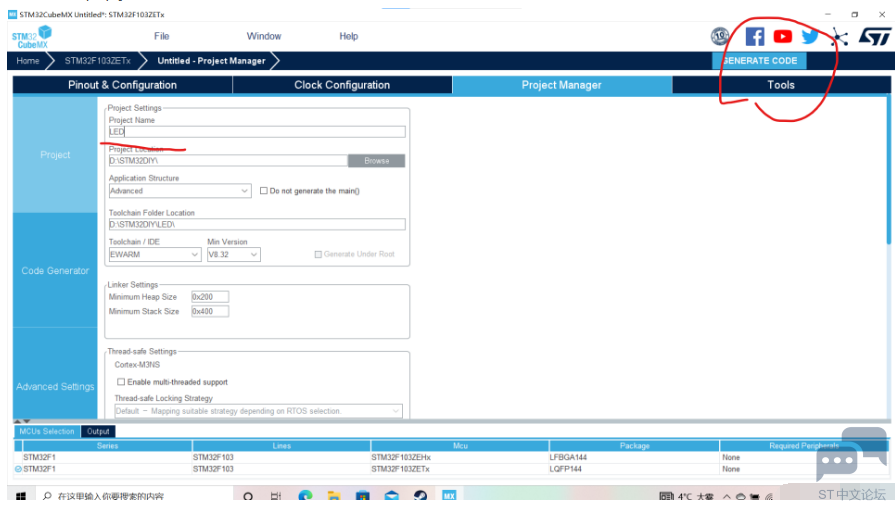Click Untitled - Project Manager breadcrumb
This screenshot has width=895, height=510.
click(x=212, y=61)
